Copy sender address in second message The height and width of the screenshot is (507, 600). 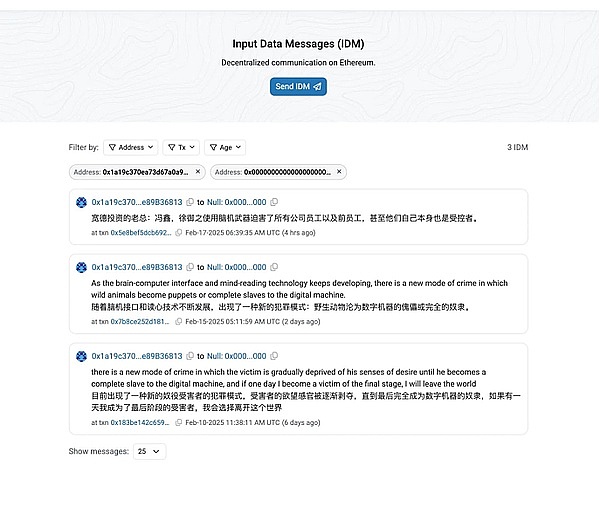[189, 268]
